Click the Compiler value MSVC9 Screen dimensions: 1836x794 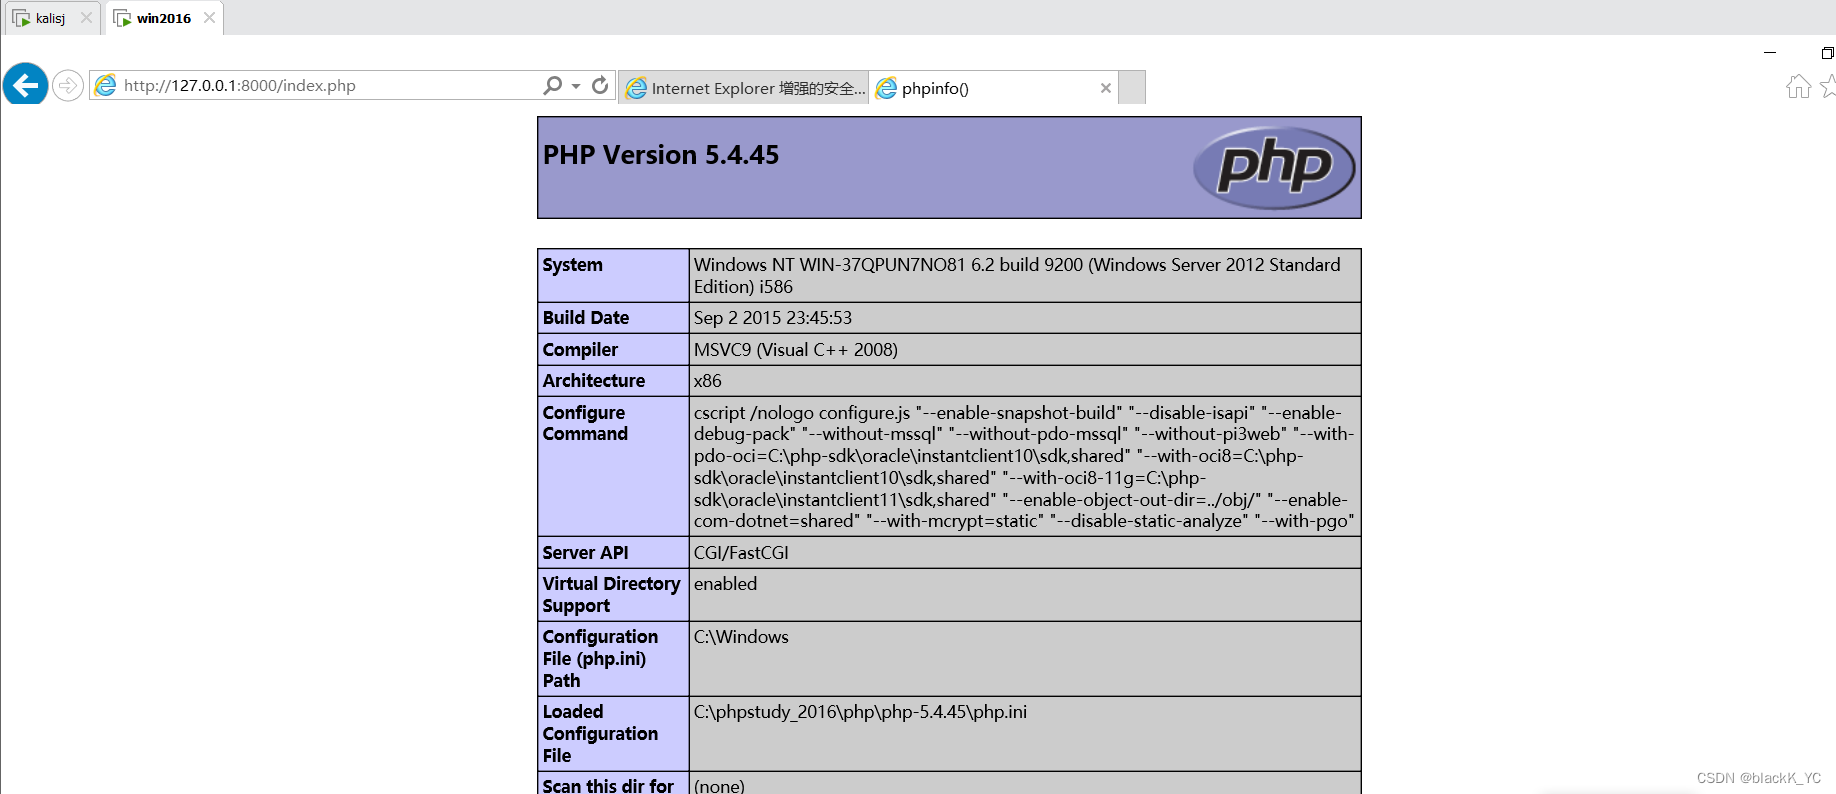[x=796, y=350]
